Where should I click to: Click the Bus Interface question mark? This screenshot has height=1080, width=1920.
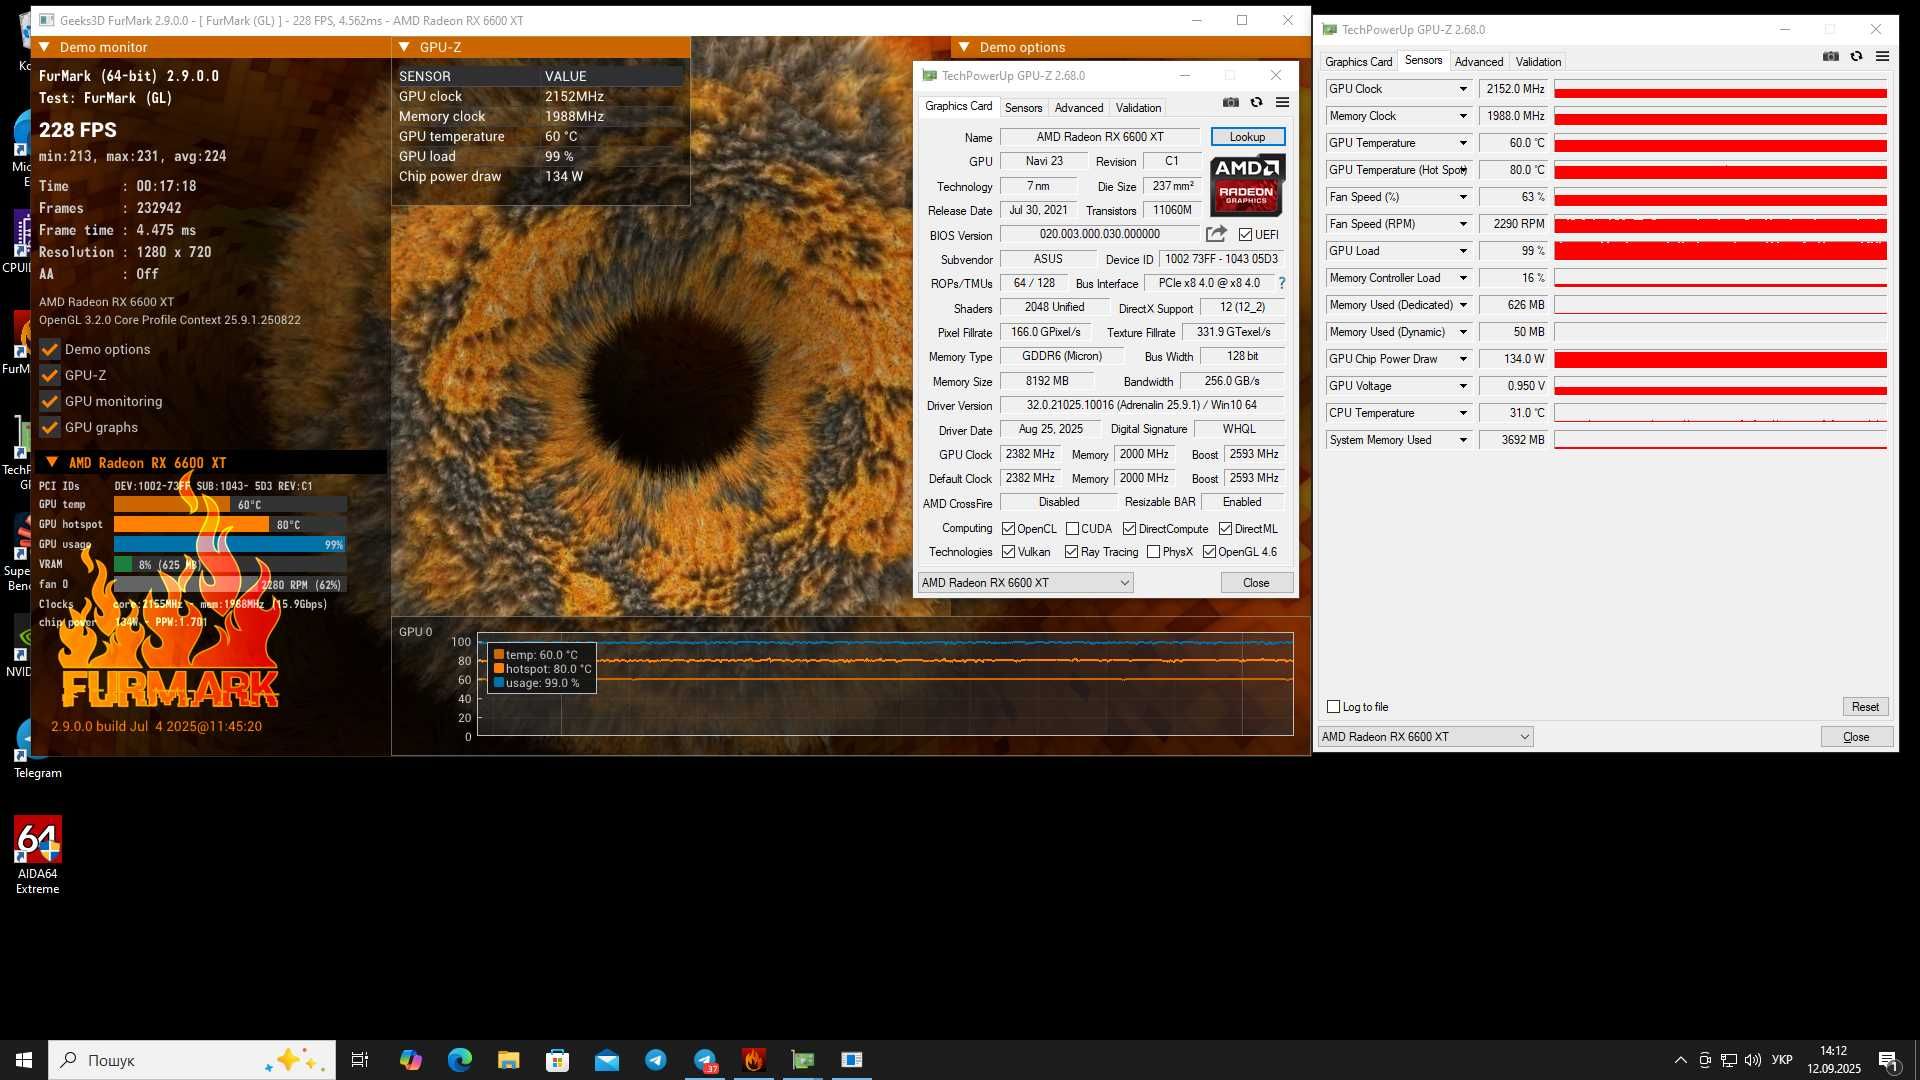click(1282, 283)
